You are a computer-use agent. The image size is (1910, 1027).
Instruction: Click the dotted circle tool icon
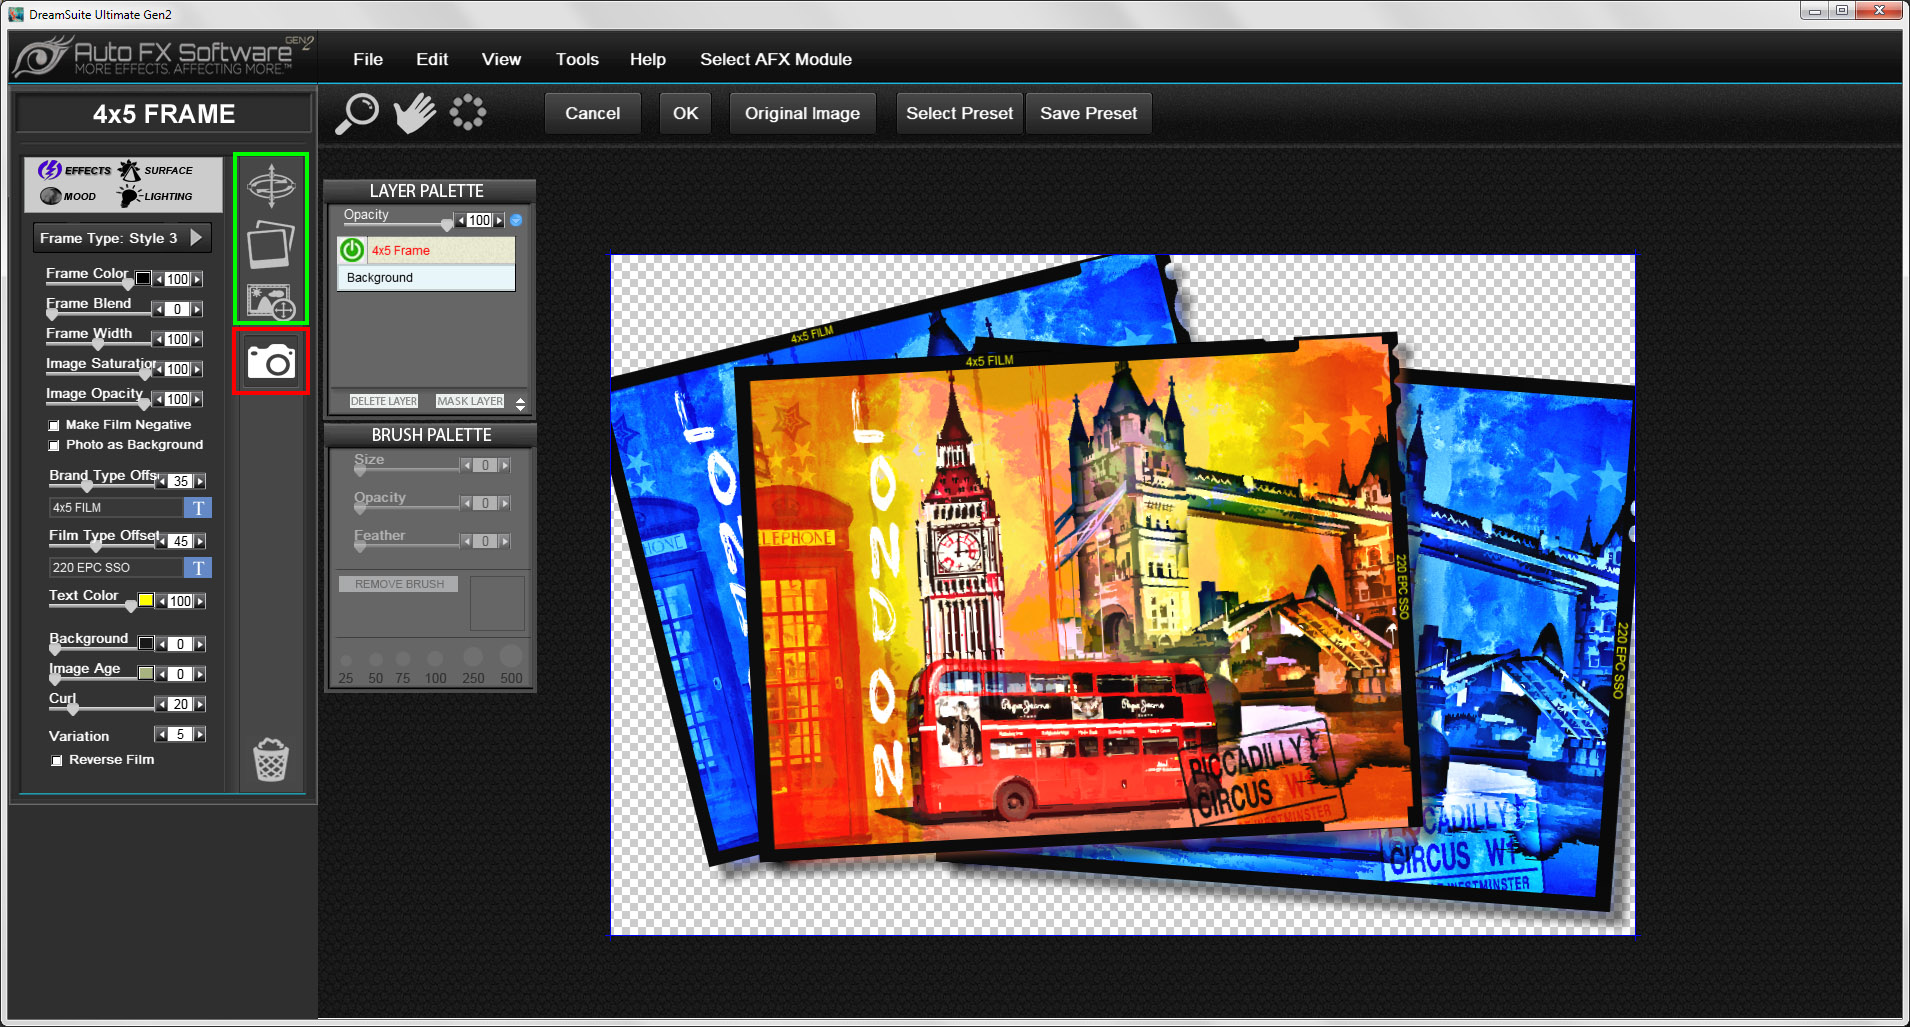pos(468,112)
